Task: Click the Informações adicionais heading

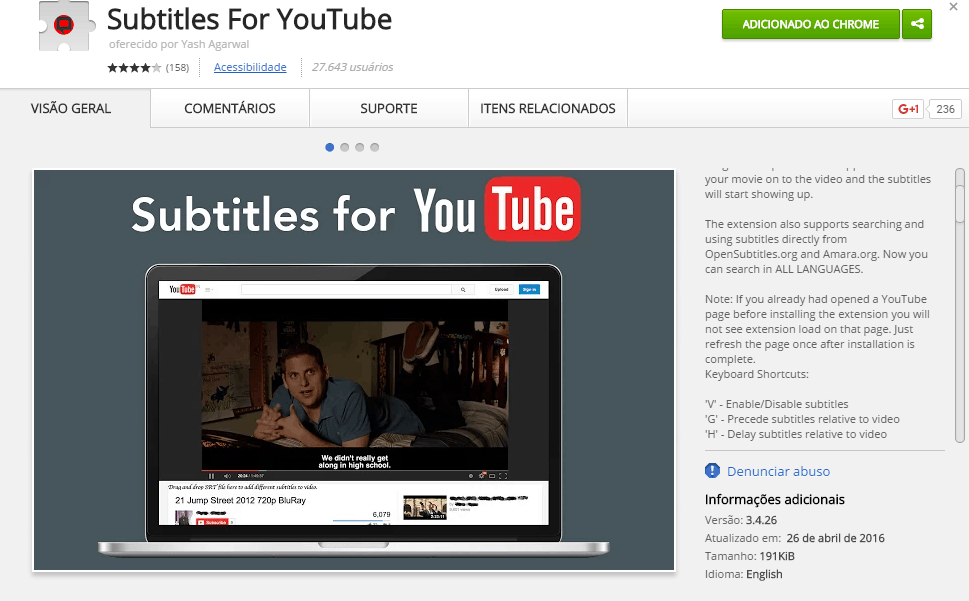Action: point(774,499)
